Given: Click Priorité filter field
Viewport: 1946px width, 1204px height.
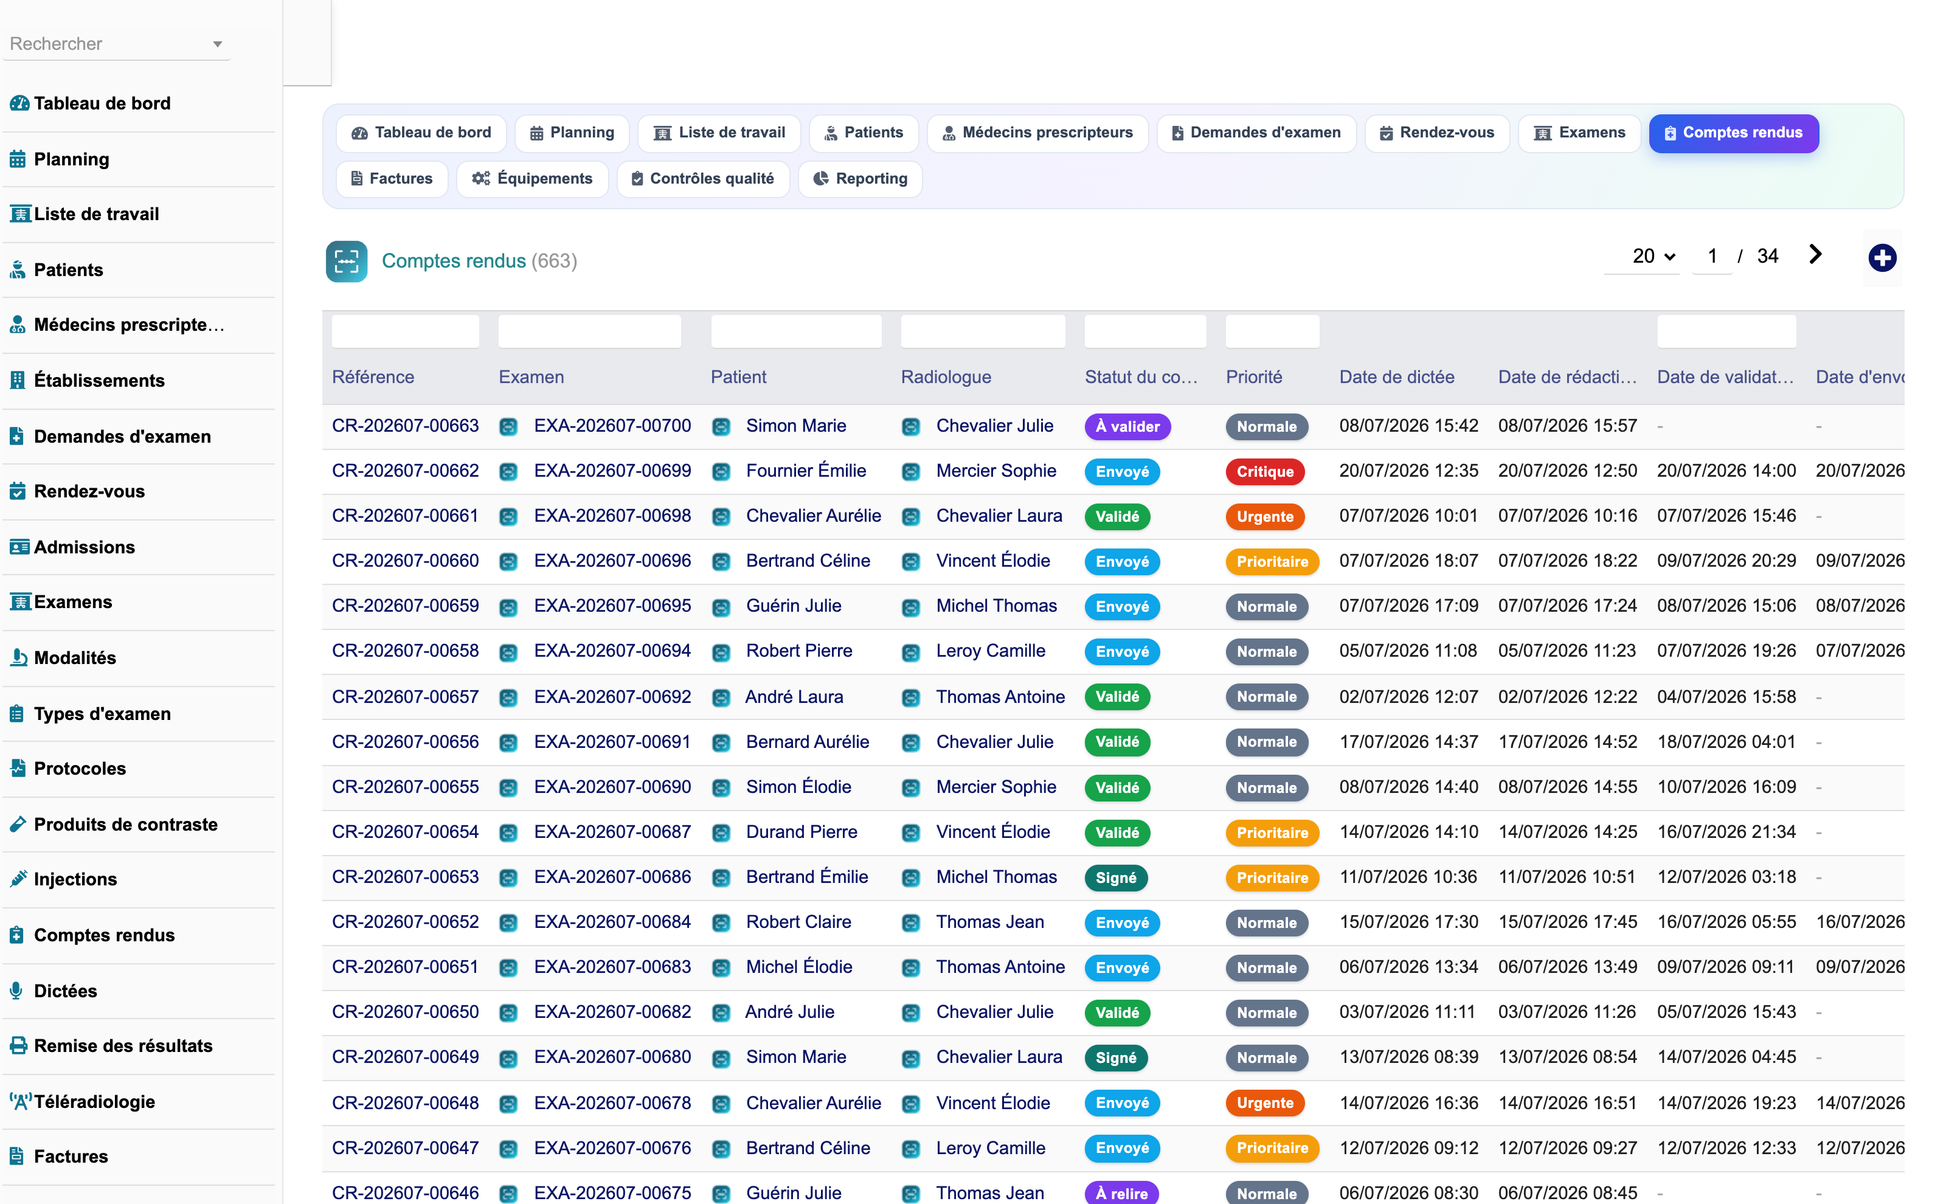Looking at the screenshot, I should (1272, 331).
